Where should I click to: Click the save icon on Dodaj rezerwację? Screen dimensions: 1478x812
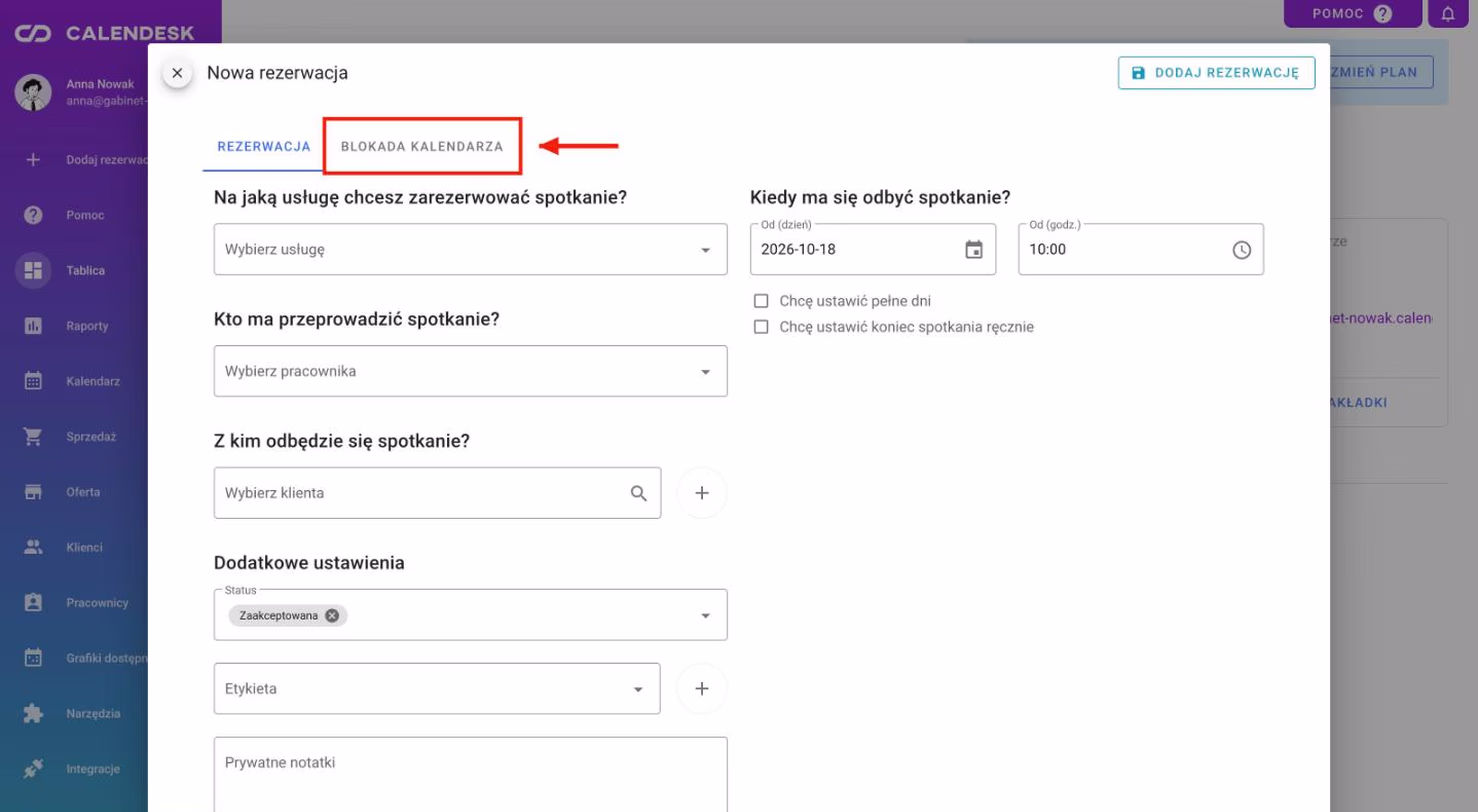pos(1138,73)
